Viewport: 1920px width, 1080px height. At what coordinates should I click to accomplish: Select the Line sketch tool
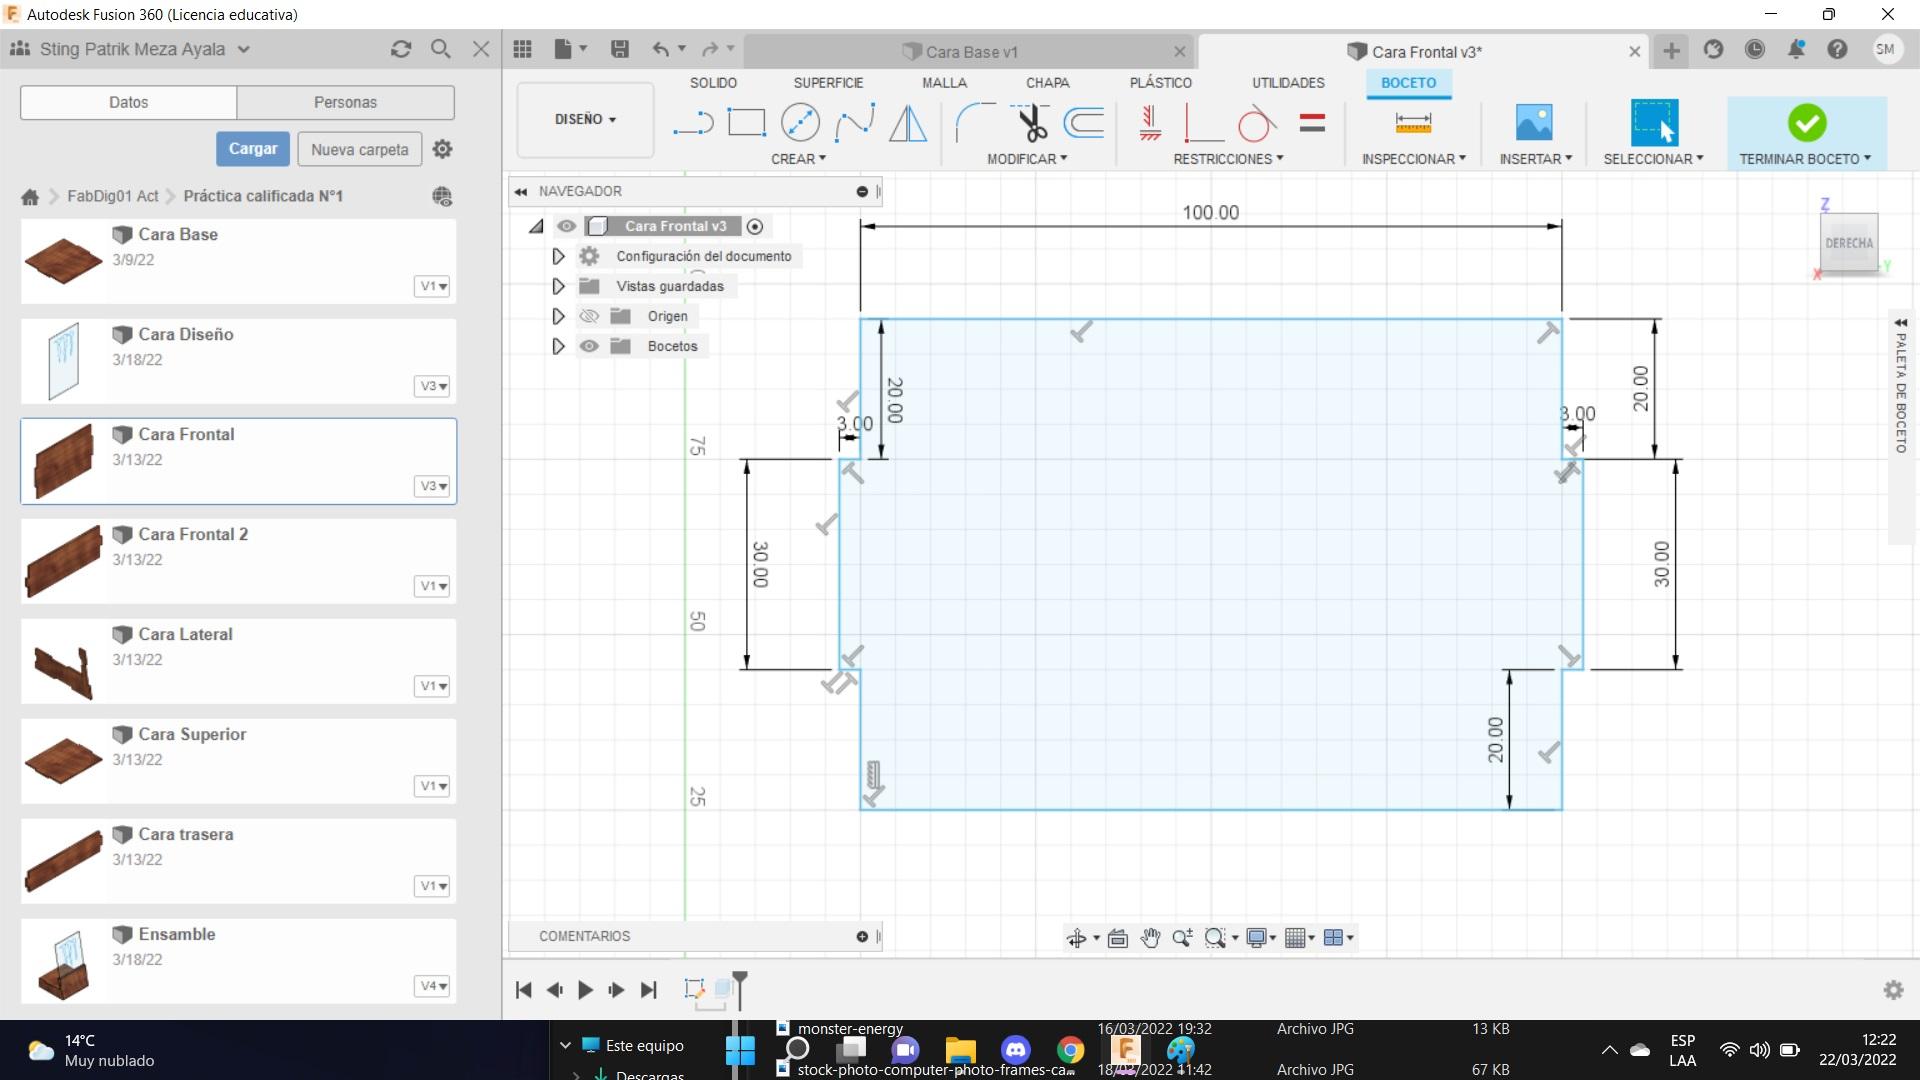692,123
